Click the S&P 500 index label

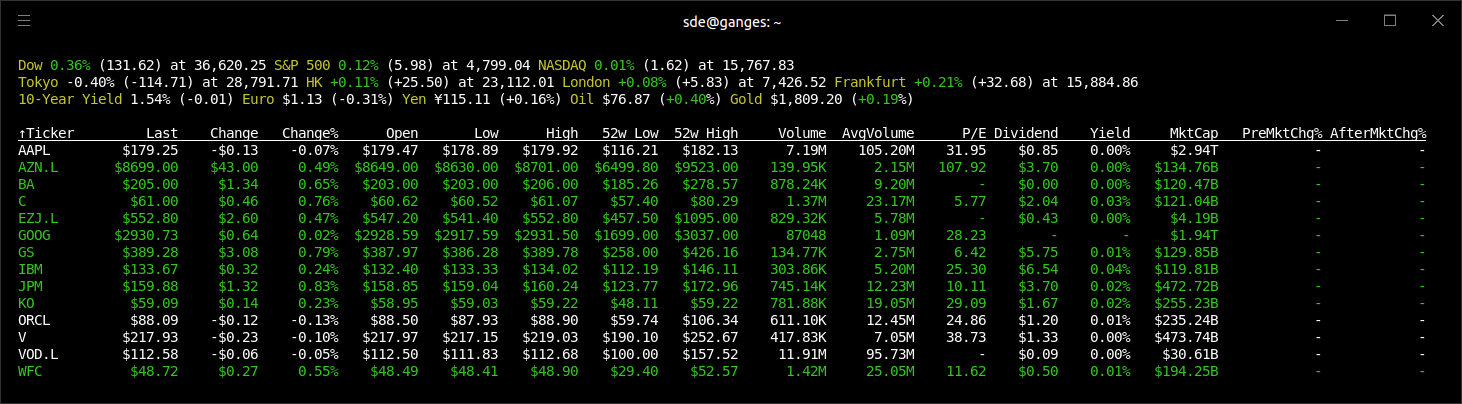click(x=302, y=64)
